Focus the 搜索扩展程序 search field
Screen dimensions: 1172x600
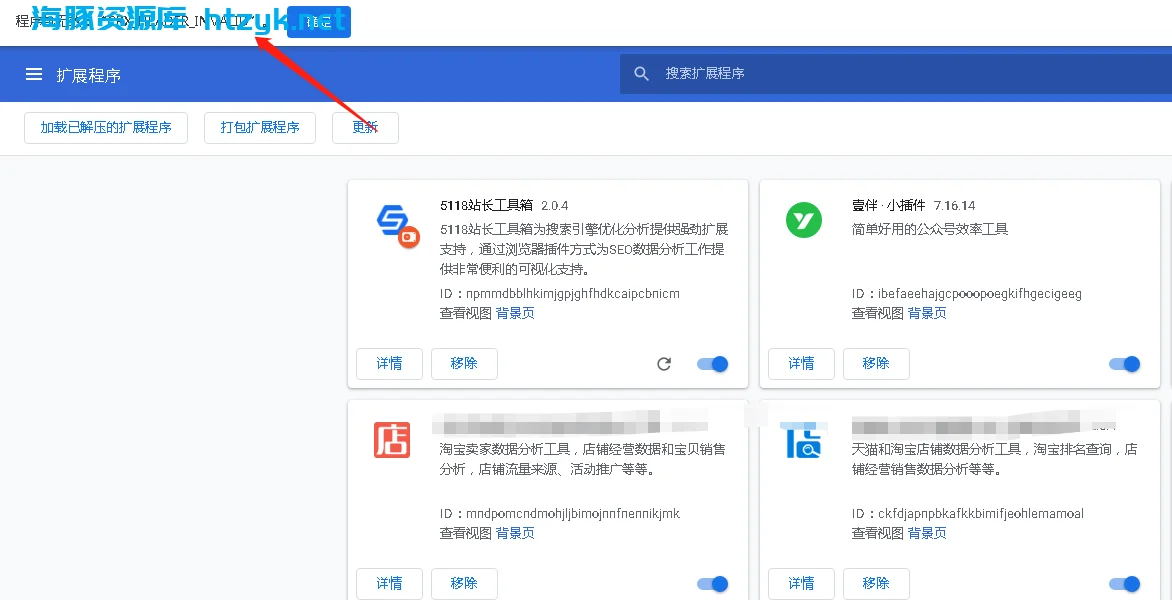895,73
